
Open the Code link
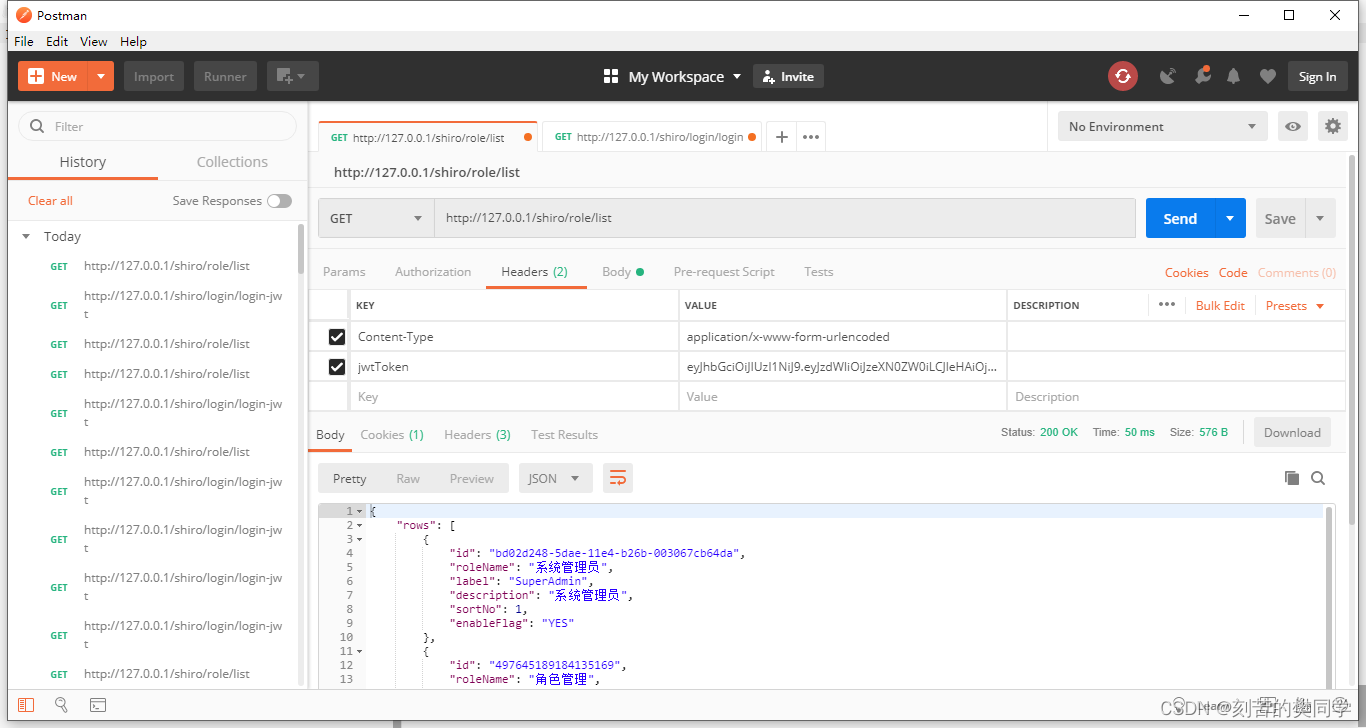pyautogui.click(x=1233, y=272)
